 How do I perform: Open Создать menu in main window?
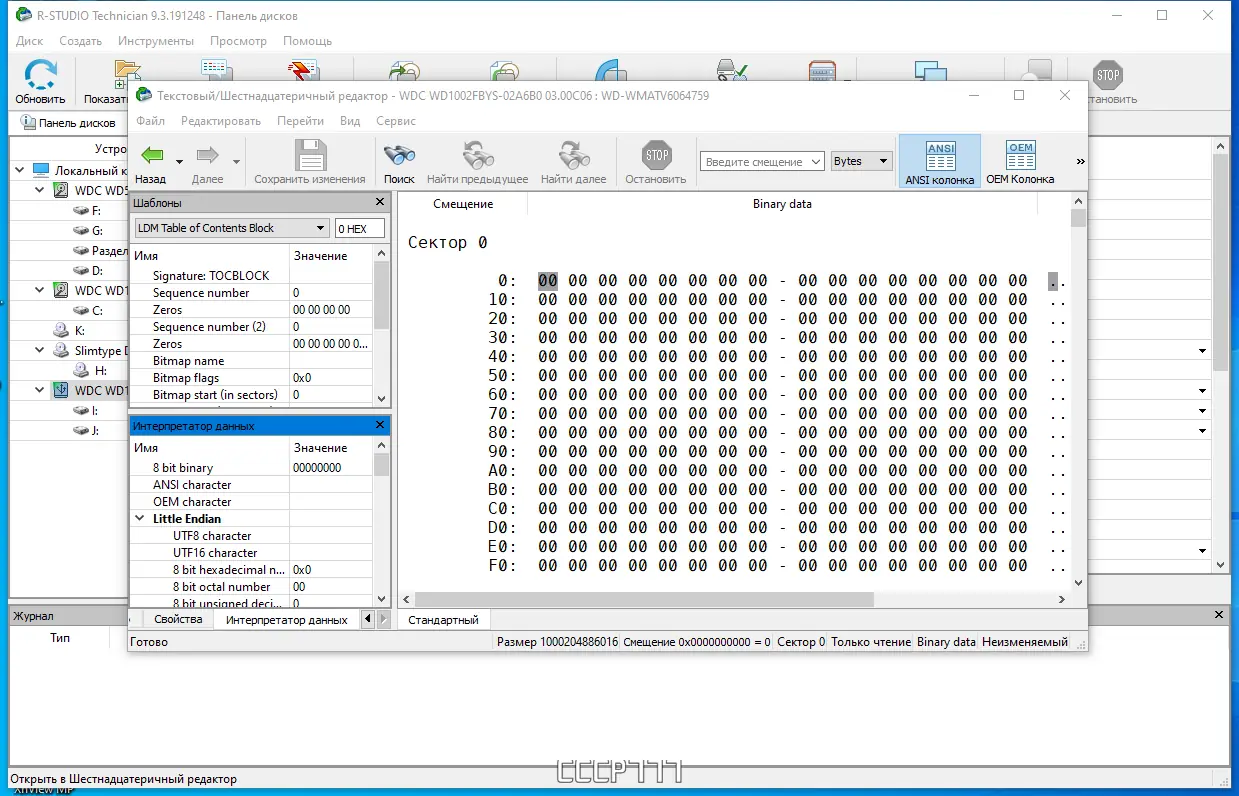click(x=81, y=41)
